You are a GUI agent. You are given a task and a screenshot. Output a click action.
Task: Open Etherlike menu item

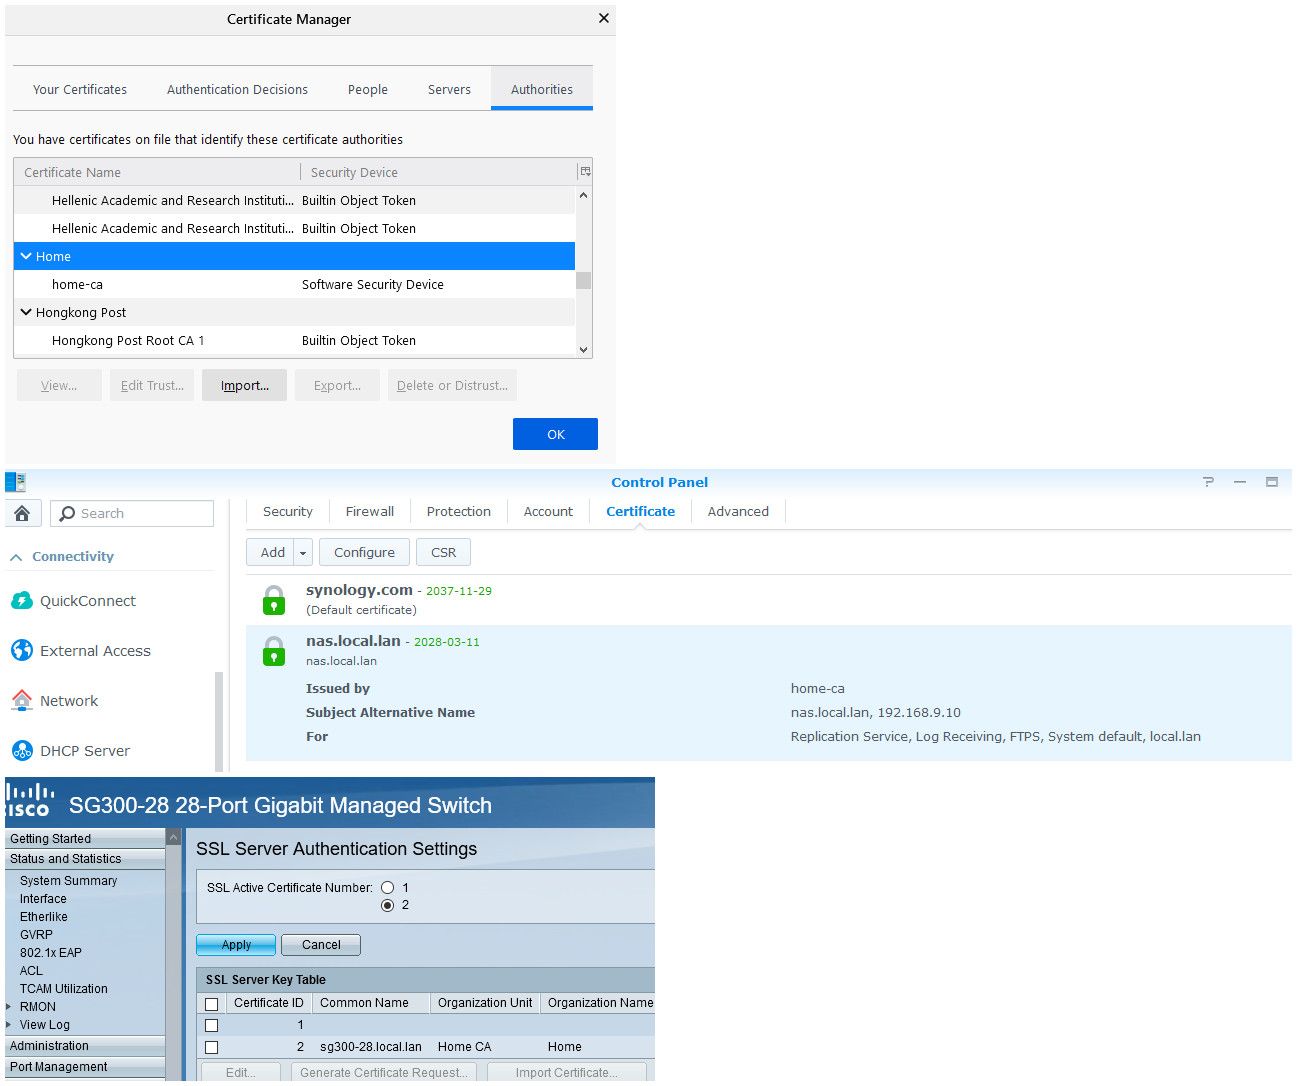click(x=44, y=917)
